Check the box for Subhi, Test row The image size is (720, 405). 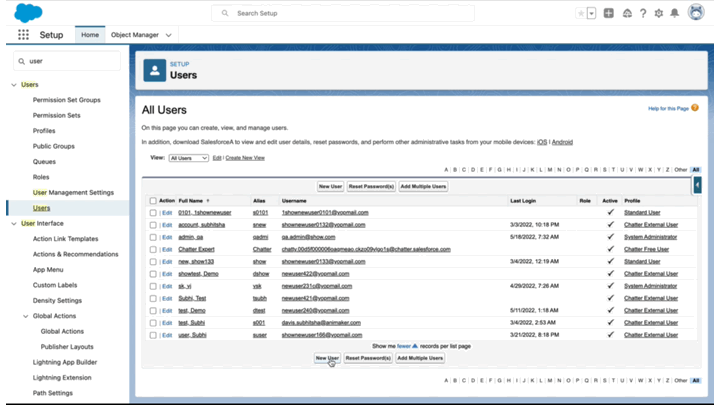click(153, 298)
